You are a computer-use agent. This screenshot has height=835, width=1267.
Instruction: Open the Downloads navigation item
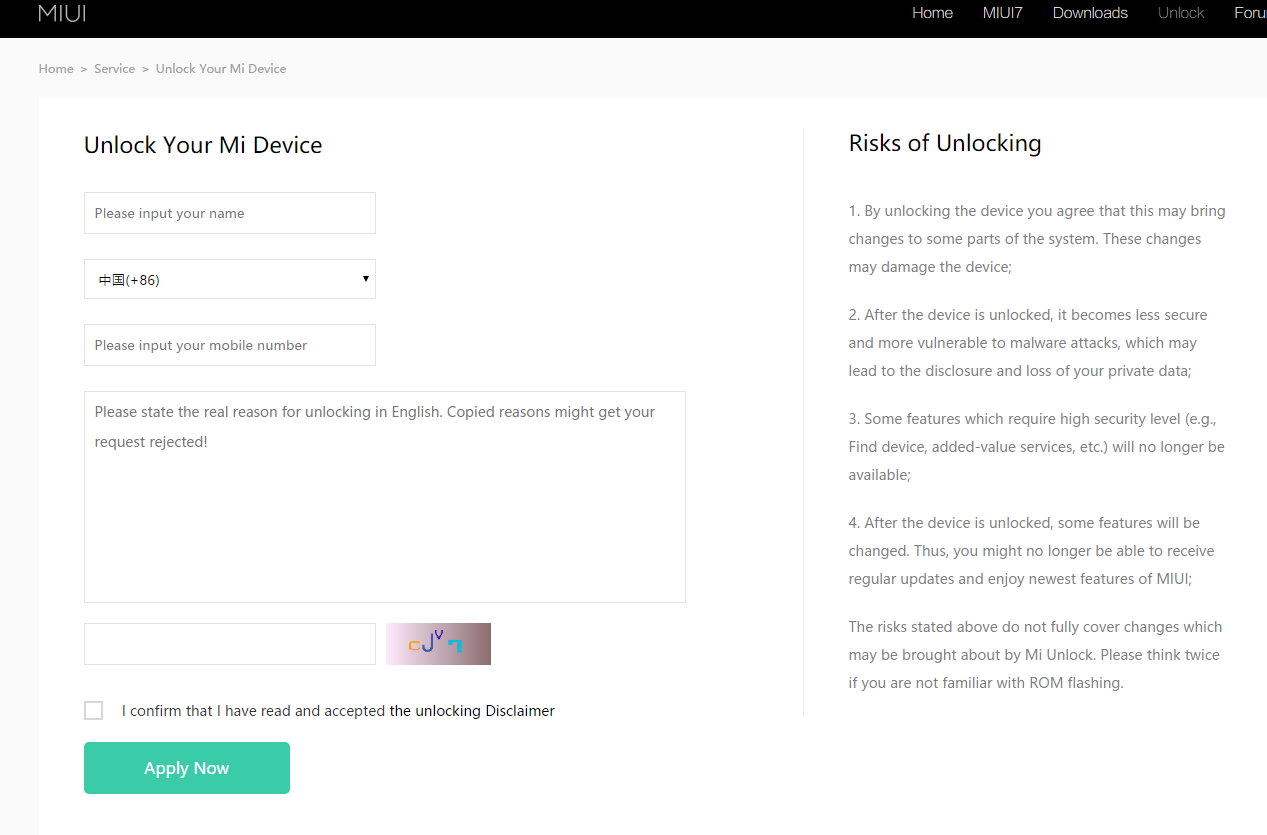1090,13
